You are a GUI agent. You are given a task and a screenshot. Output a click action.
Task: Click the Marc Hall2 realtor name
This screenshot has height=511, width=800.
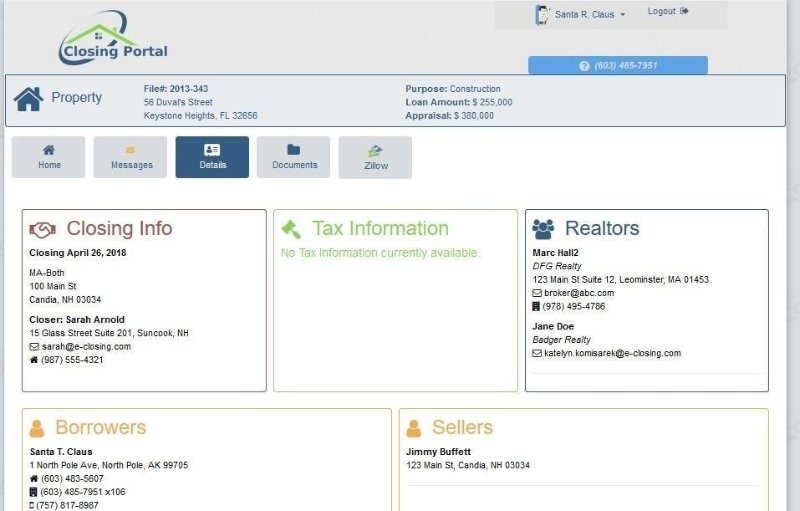[555, 253]
